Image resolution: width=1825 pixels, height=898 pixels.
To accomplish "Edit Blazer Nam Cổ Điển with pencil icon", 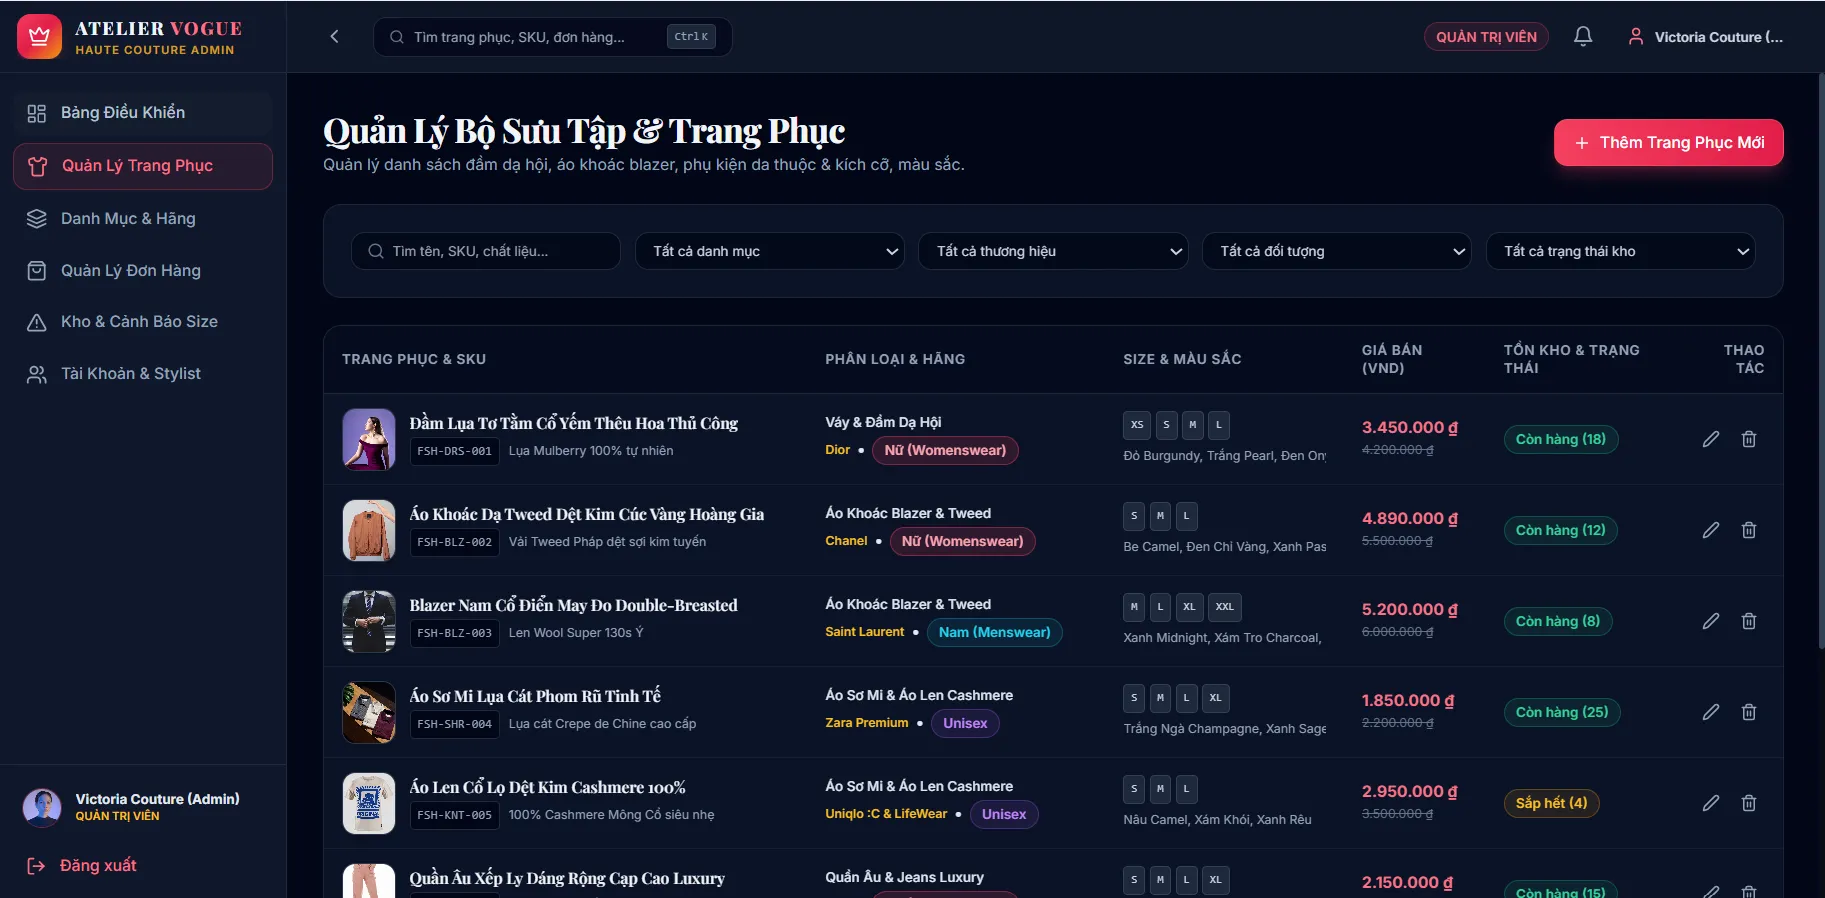I will click(1711, 621).
